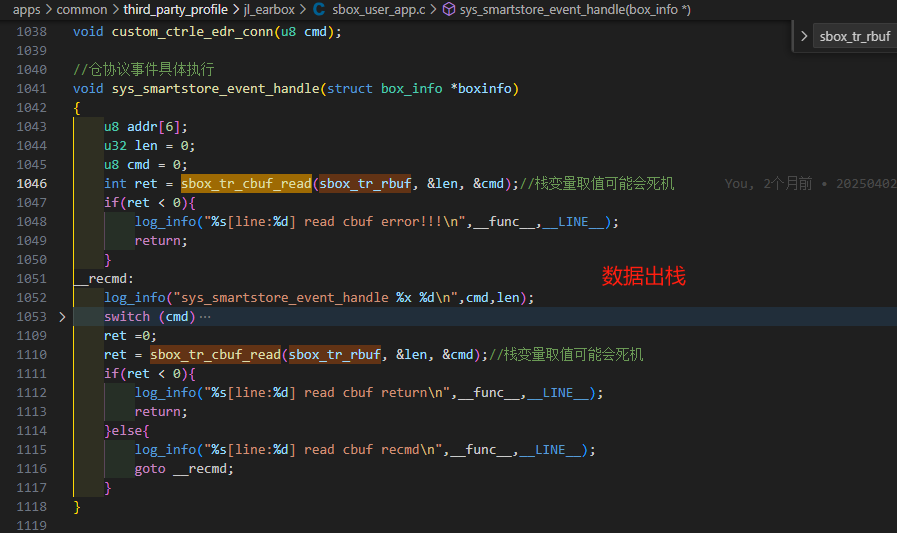897x533 pixels.
Task: Click the __recmd: label on line 1051
Action: click(104, 279)
